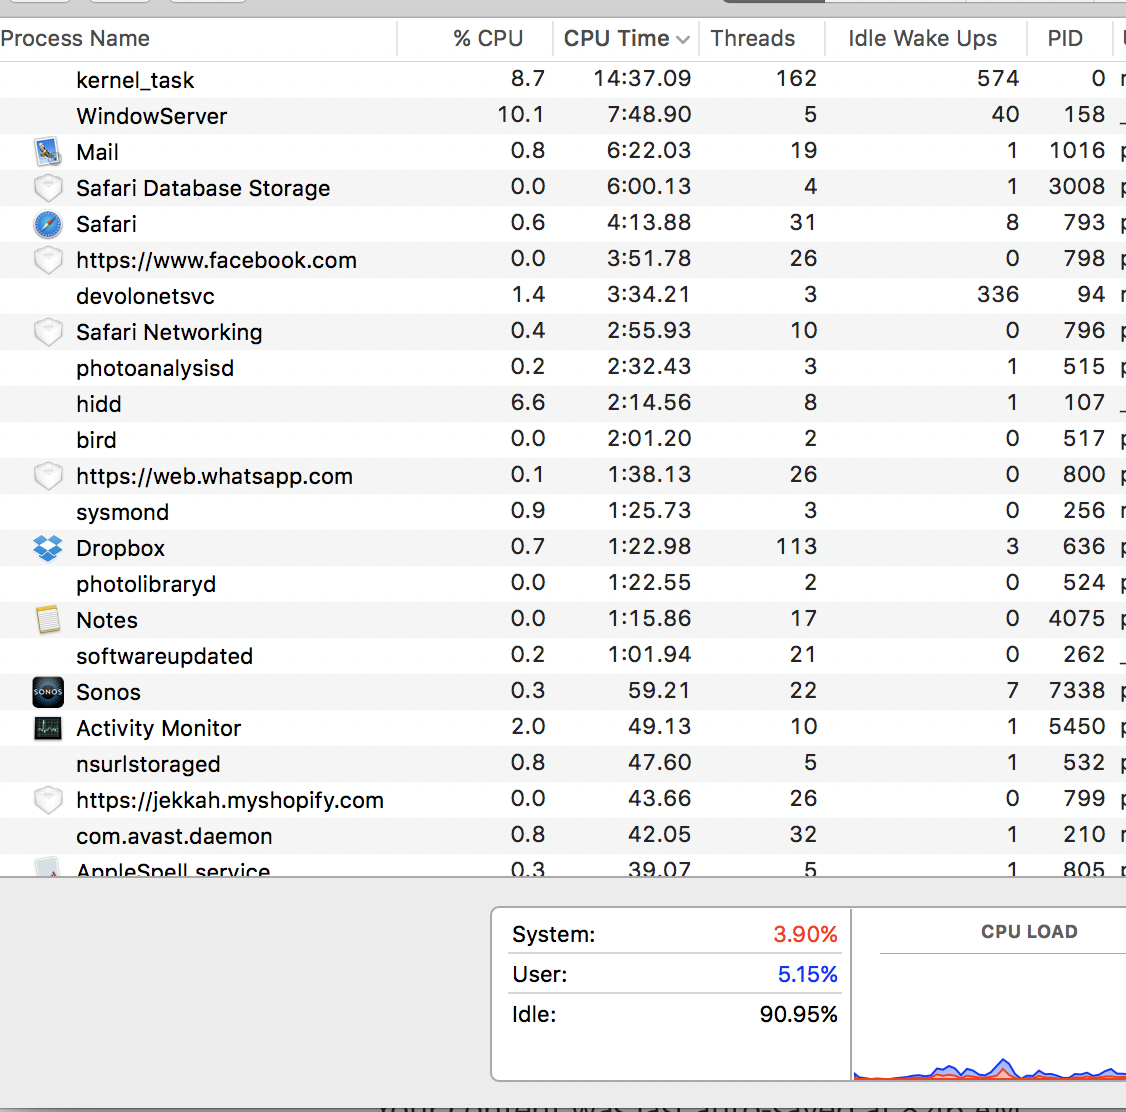
Task: Click kernel_task CPU time 14:37.09
Action: pyautogui.click(x=642, y=78)
